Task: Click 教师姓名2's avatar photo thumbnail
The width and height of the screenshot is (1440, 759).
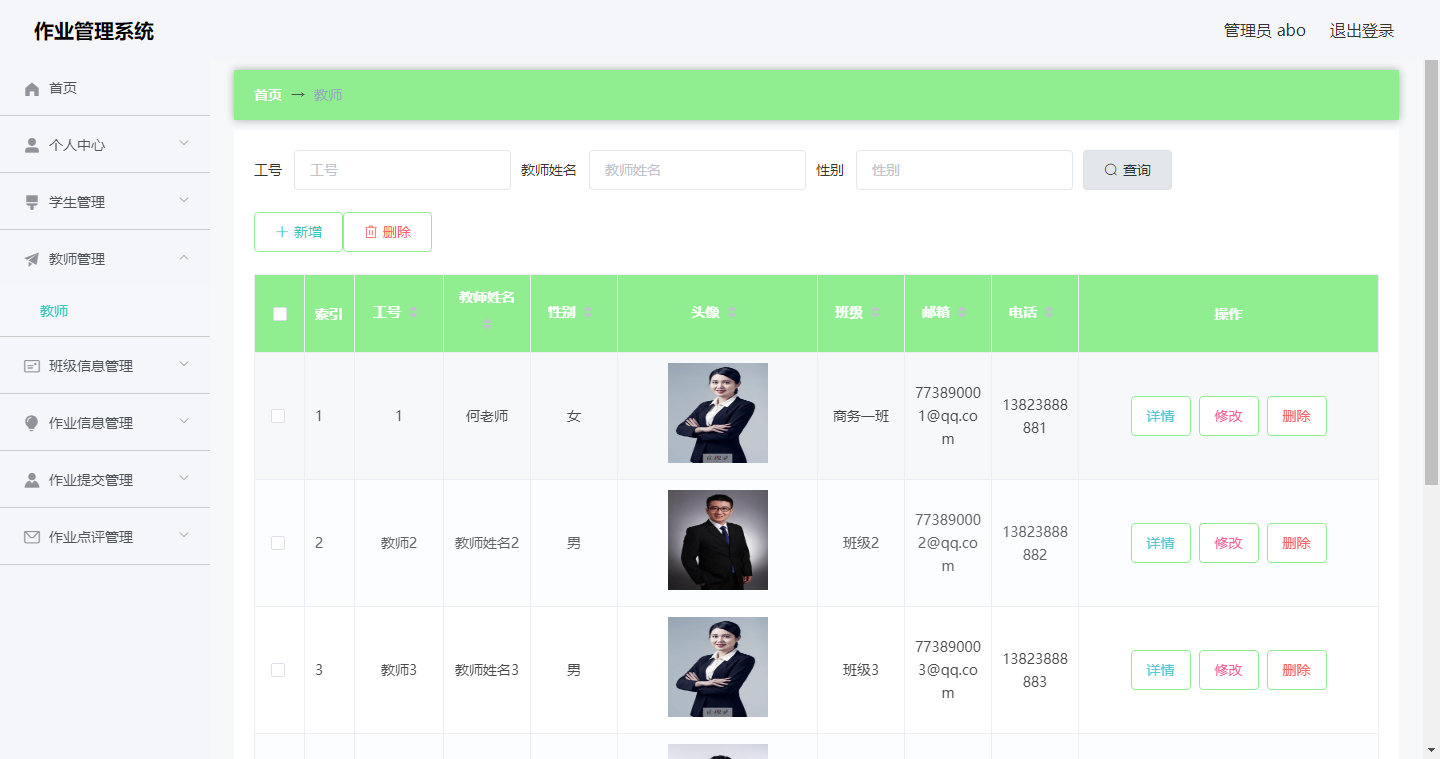Action: (x=718, y=540)
